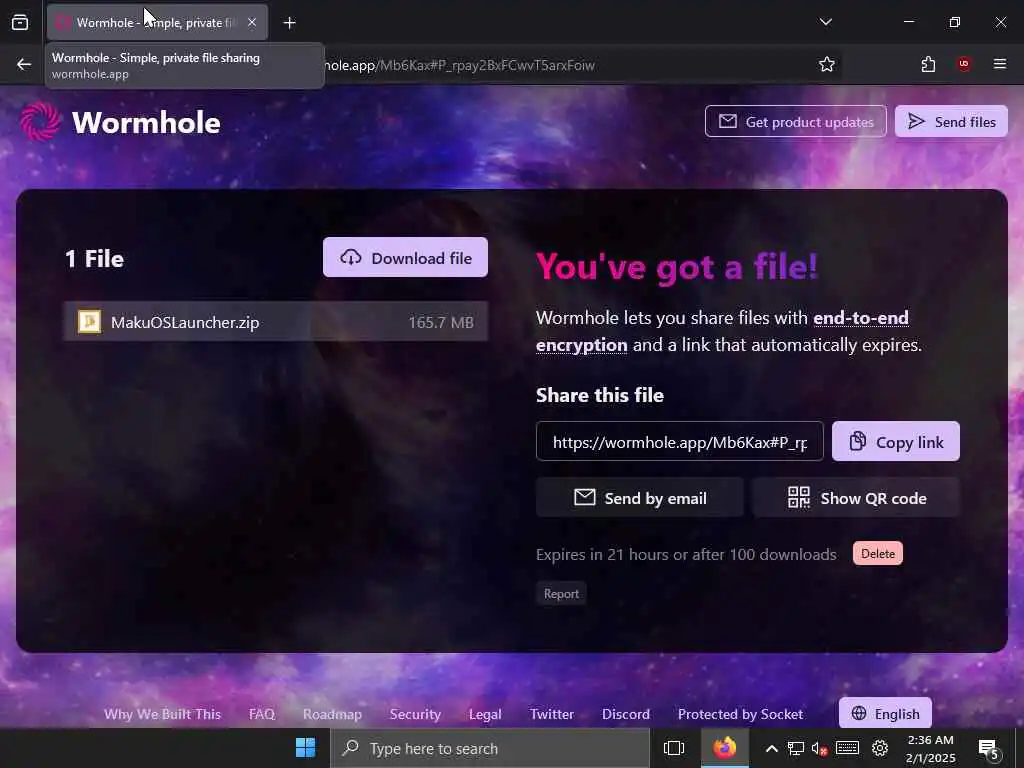Click the Expires in 21 hours text
The width and height of the screenshot is (1024, 768).
click(x=686, y=554)
